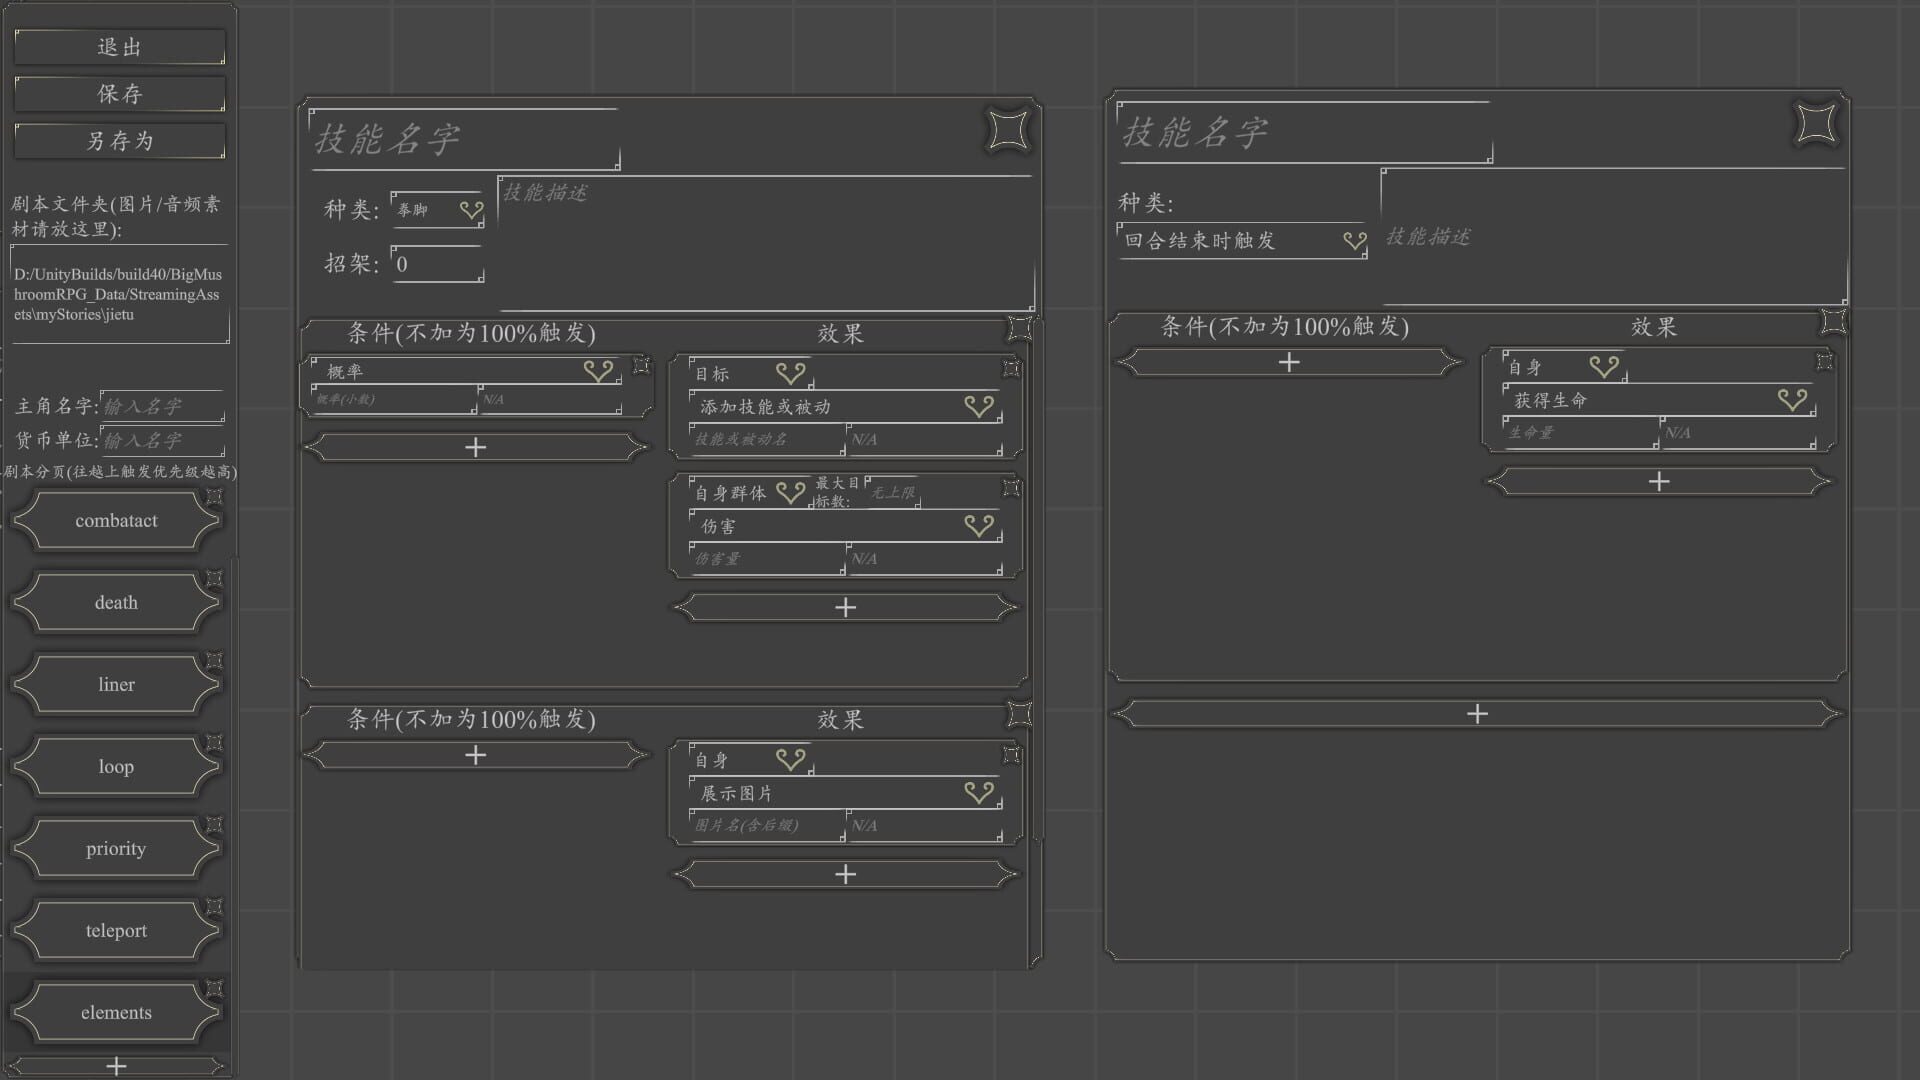Open the 展示图片 effect dropdown
1920x1080 pixels.
tap(845, 793)
